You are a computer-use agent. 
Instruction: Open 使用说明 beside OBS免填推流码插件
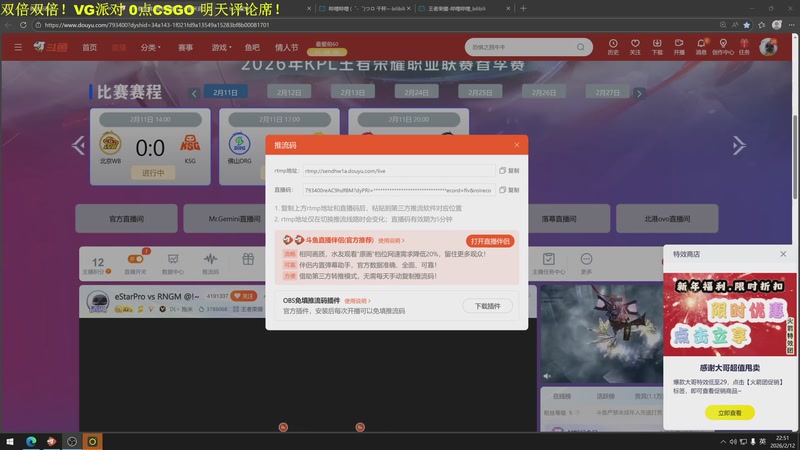[x=357, y=301]
